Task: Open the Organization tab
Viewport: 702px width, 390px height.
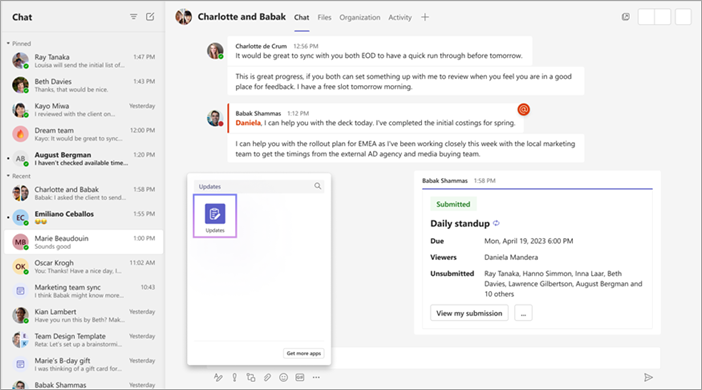Action: 360,17
